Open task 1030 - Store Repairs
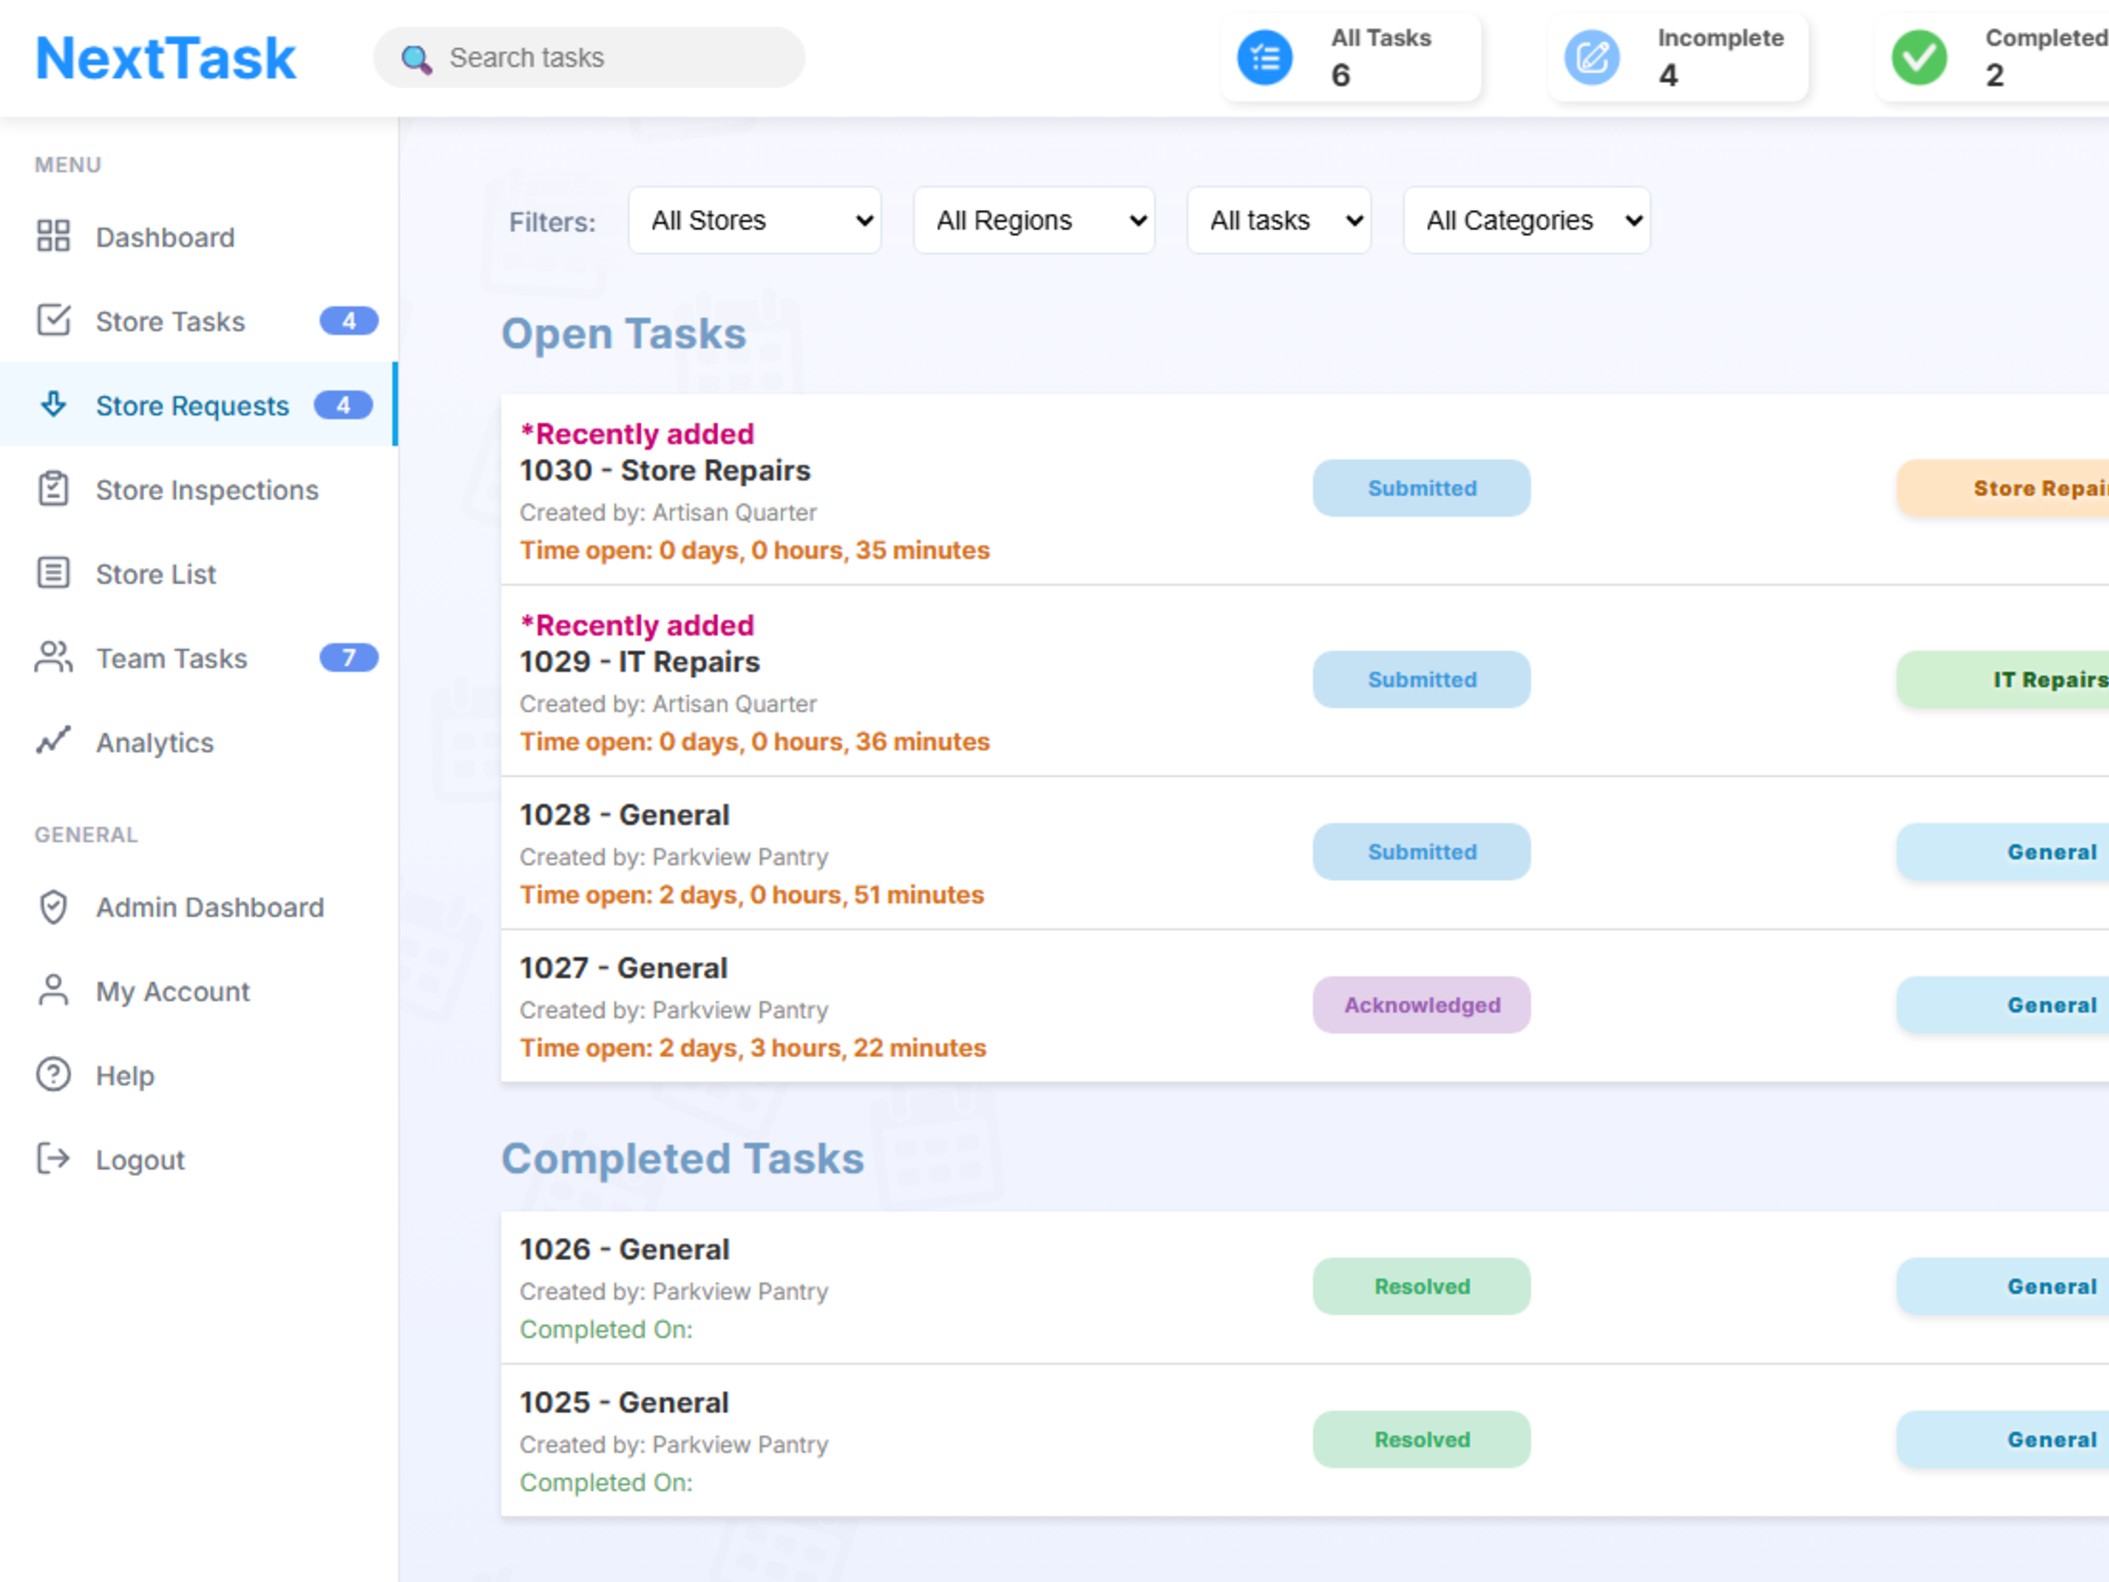2109x1582 pixels. point(665,470)
